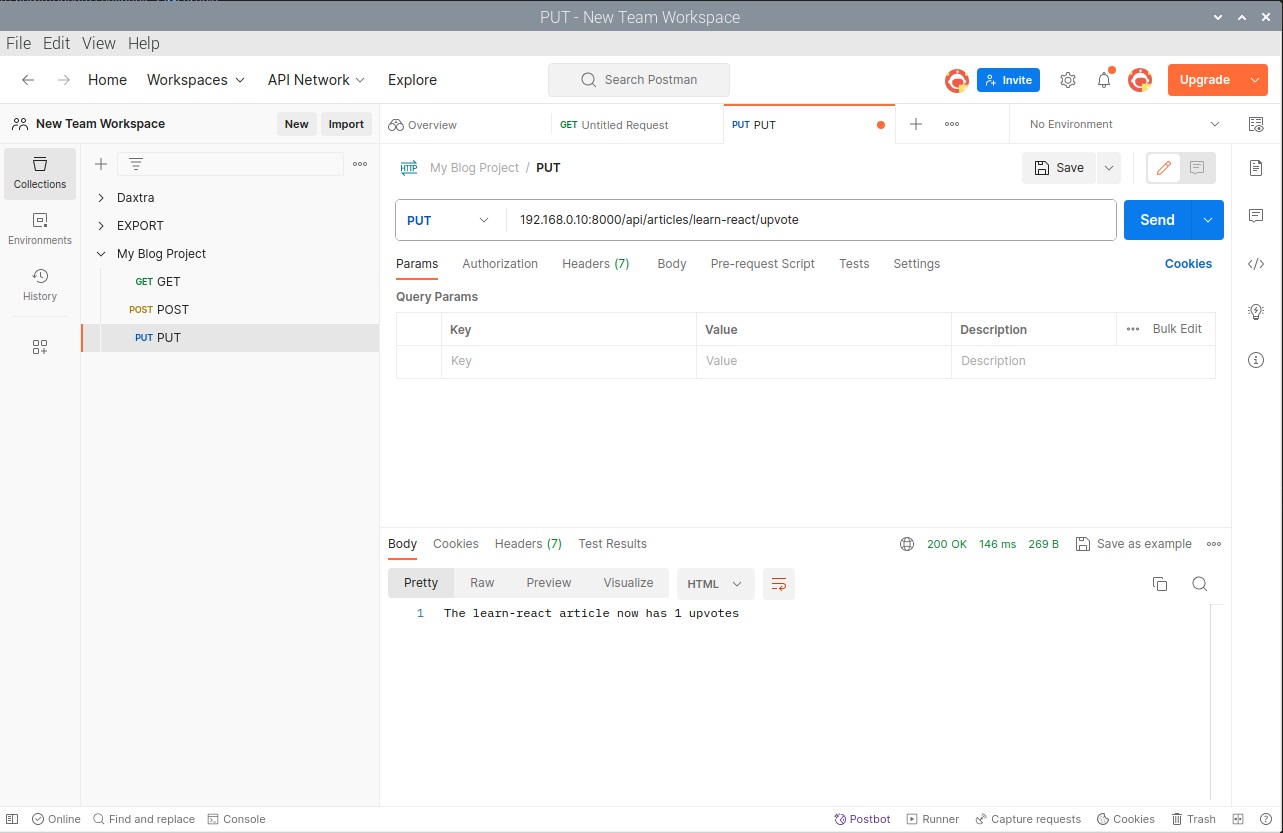Select the POST request in tree
This screenshot has height=833, width=1283.
click(230, 310)
